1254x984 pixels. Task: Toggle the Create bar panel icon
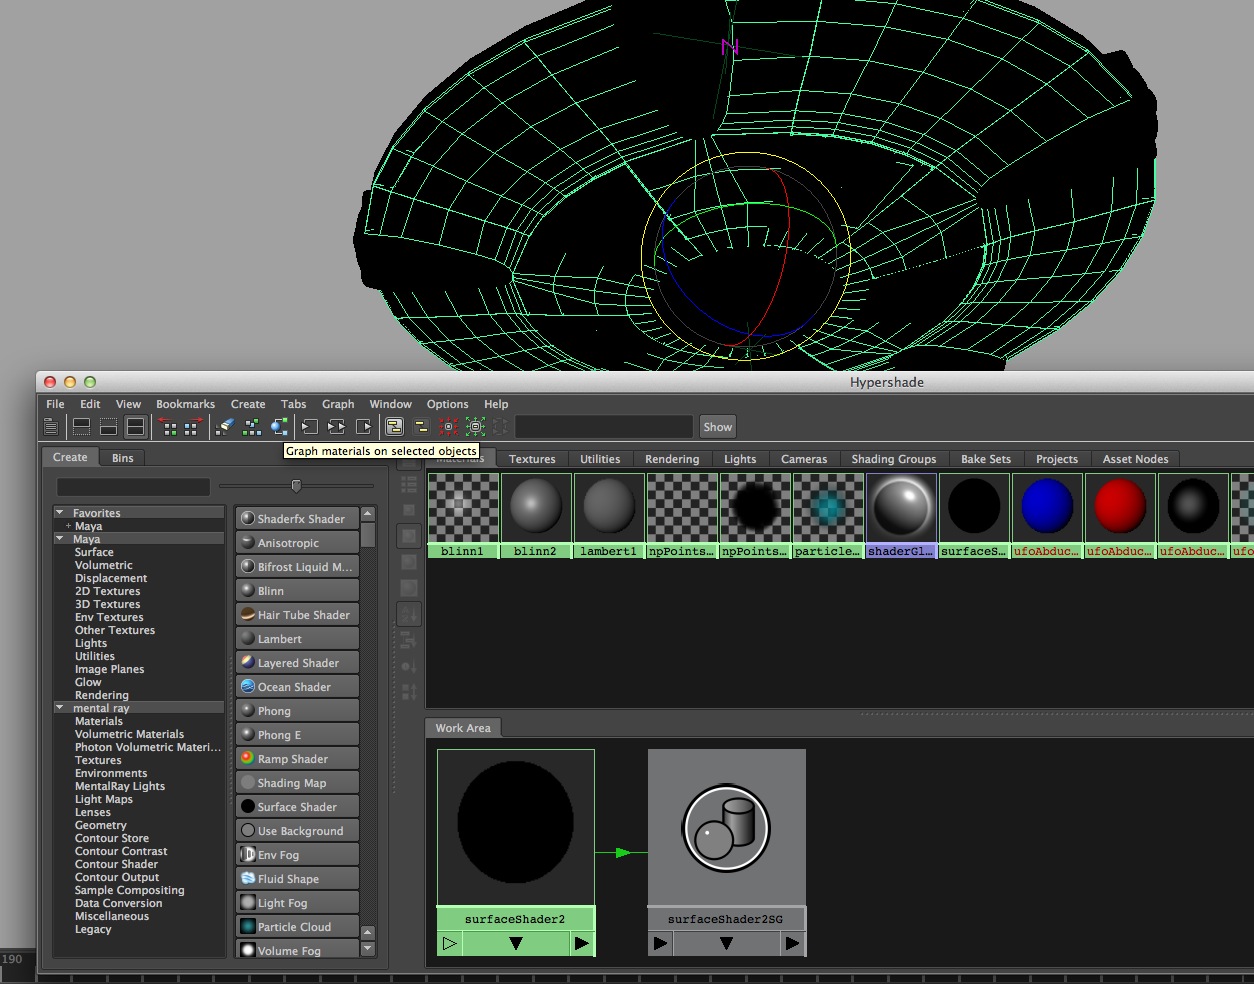[x=51, y=427]
